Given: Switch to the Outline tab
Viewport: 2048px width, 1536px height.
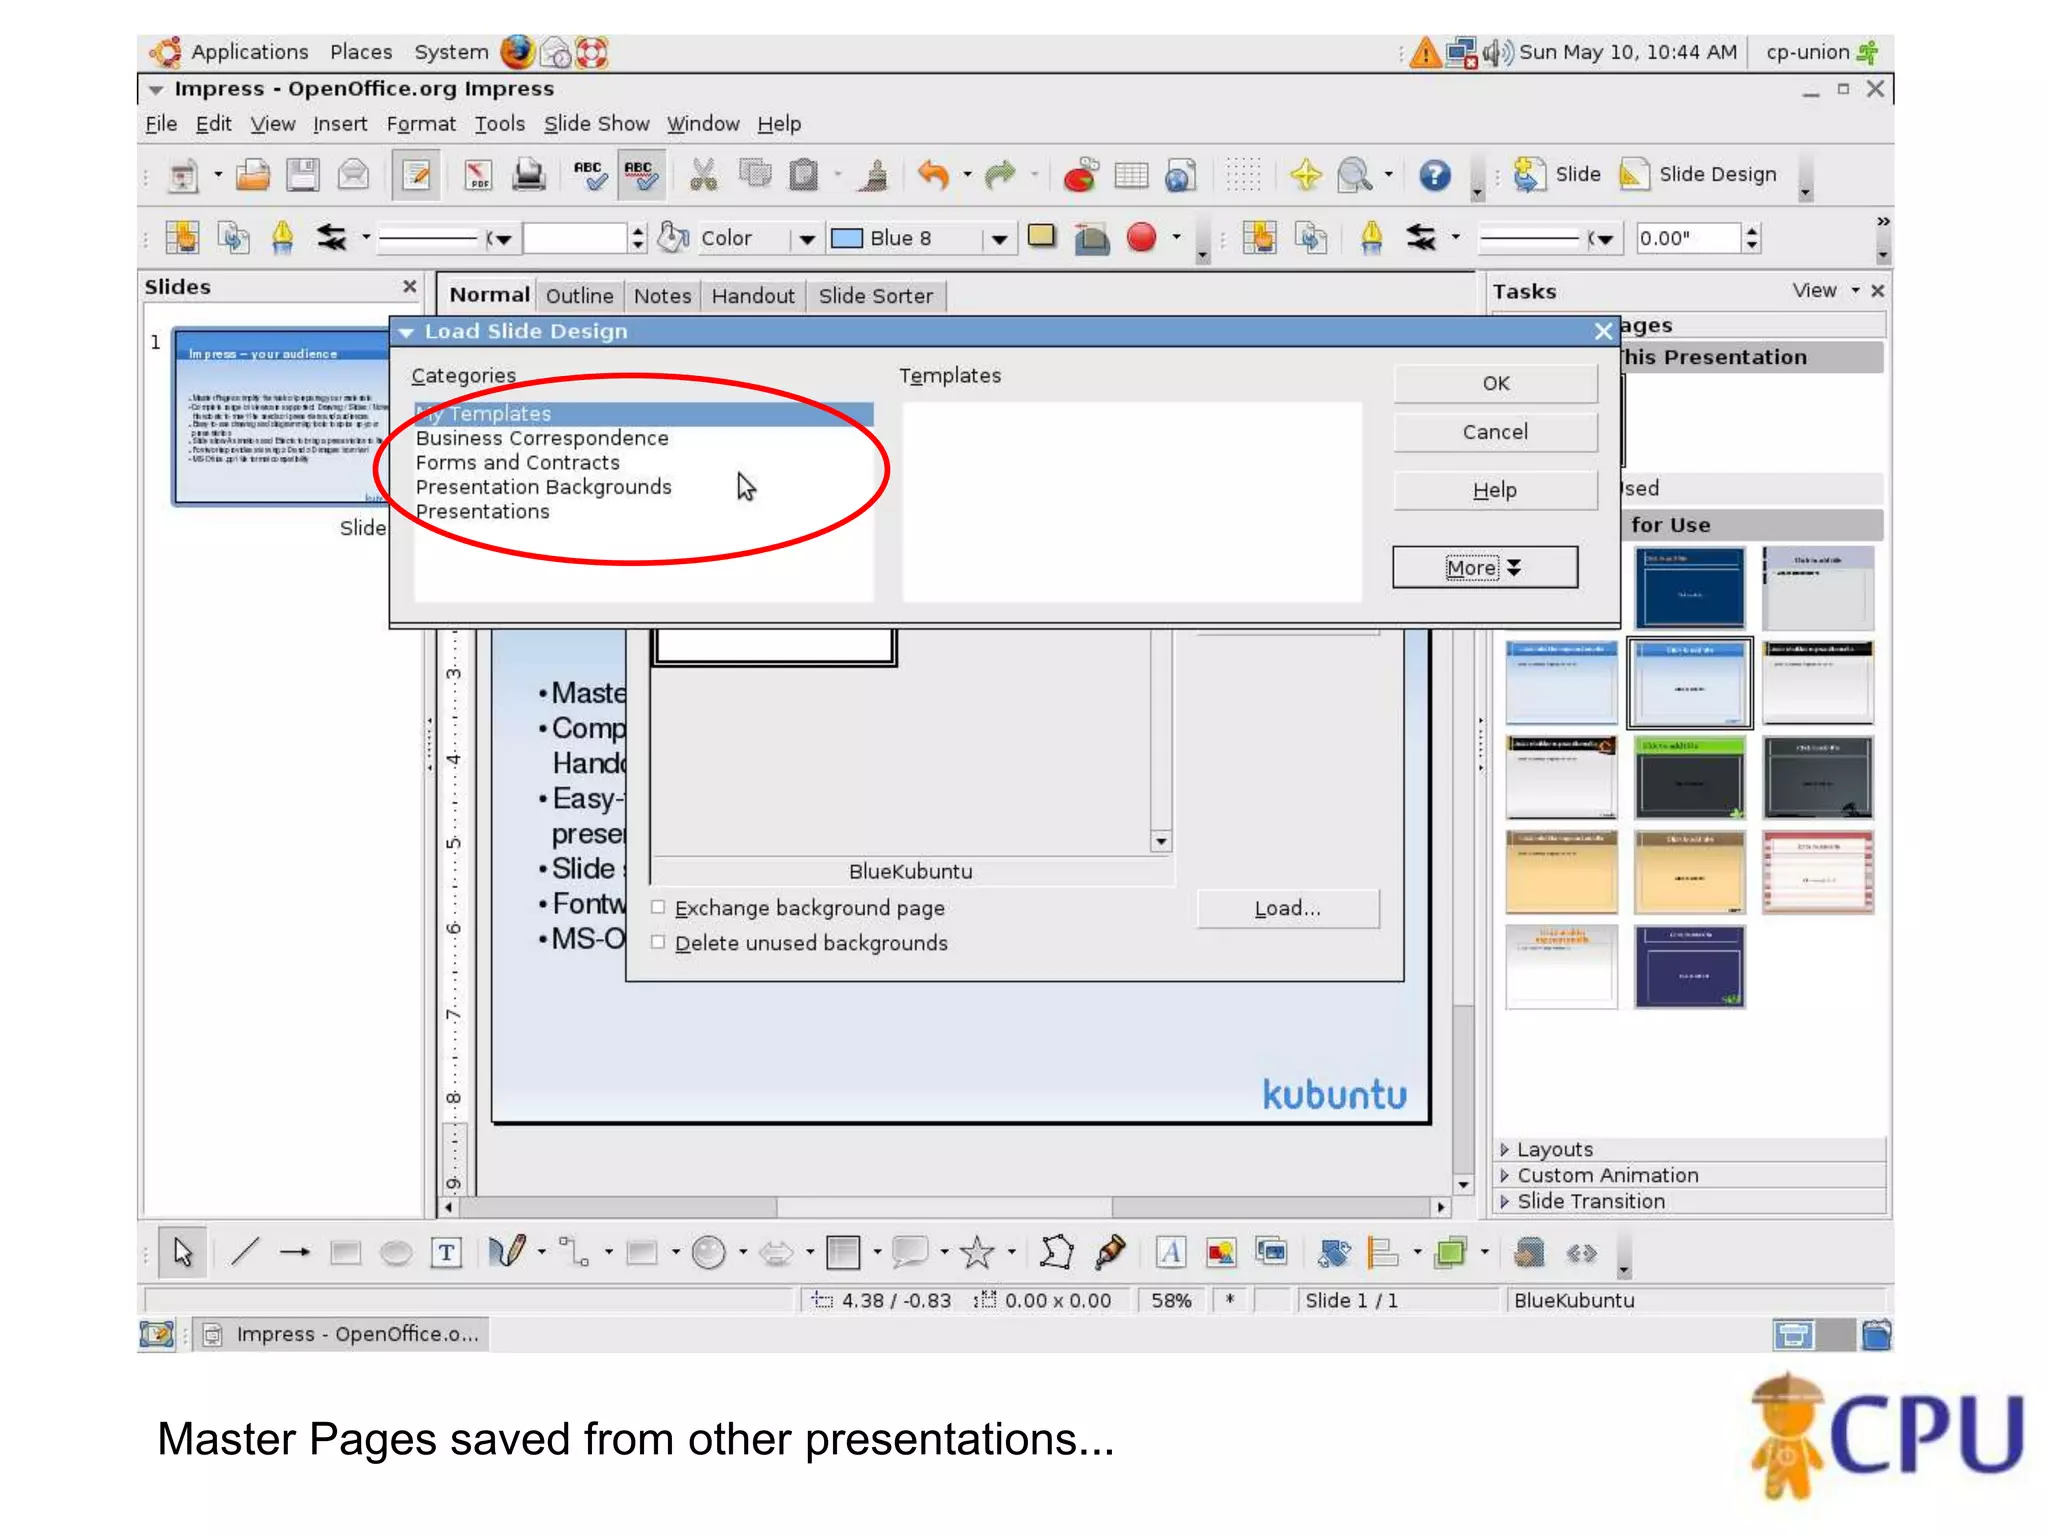Looking at the screenshot, I should click(x=579, y=296).
